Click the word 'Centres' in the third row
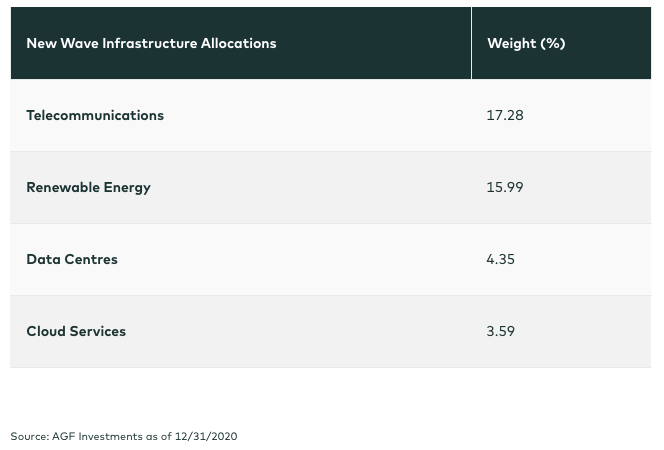 [x=91, y=259]
